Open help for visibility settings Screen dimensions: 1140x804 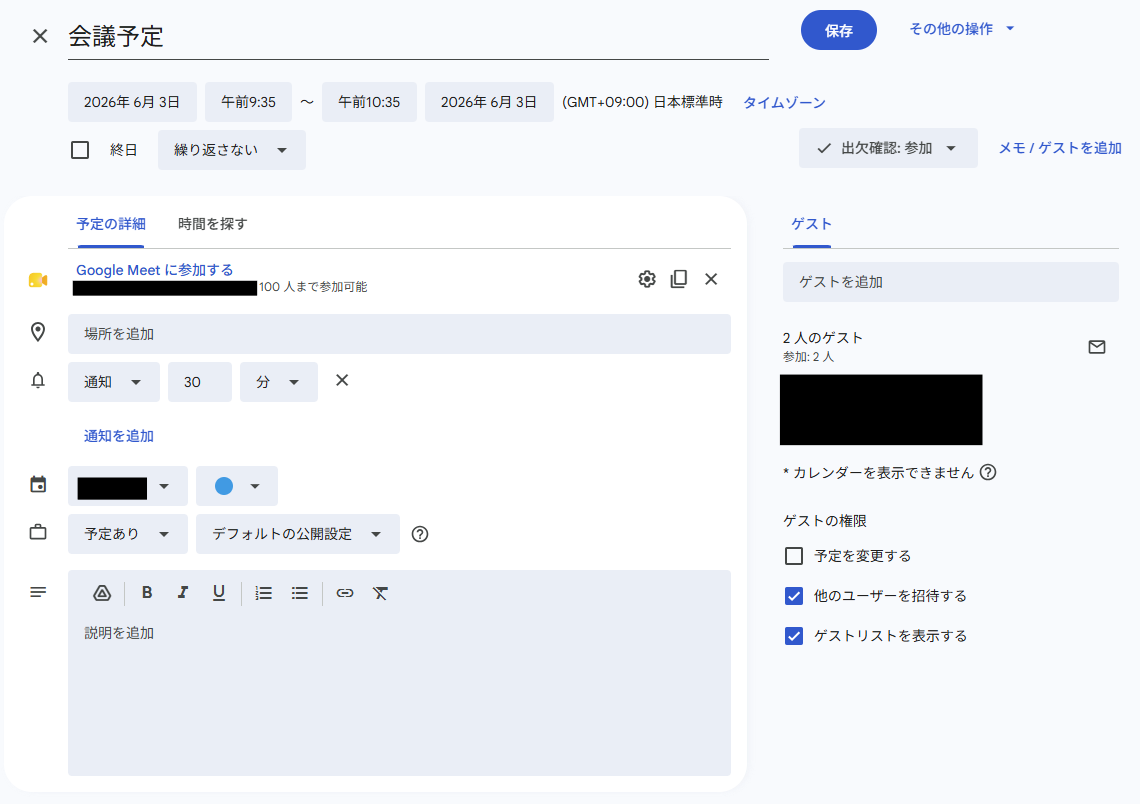(x=420, y=534)
